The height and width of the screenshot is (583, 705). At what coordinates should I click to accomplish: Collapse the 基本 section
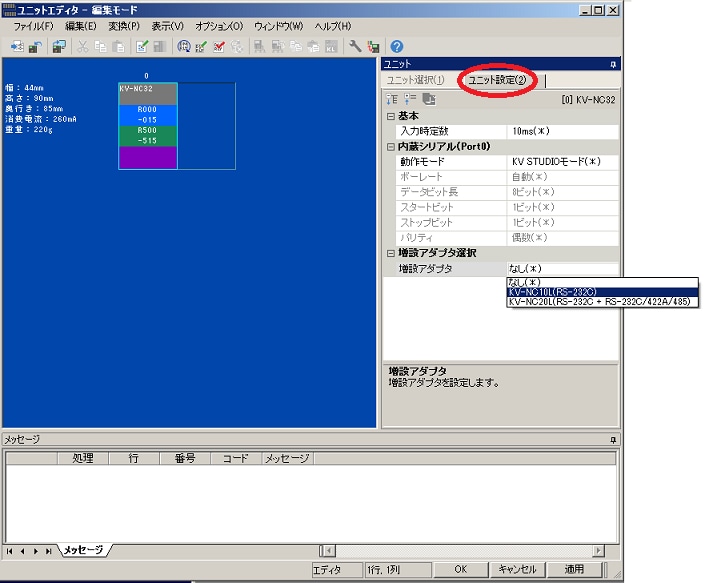click(x=391, y=116)
